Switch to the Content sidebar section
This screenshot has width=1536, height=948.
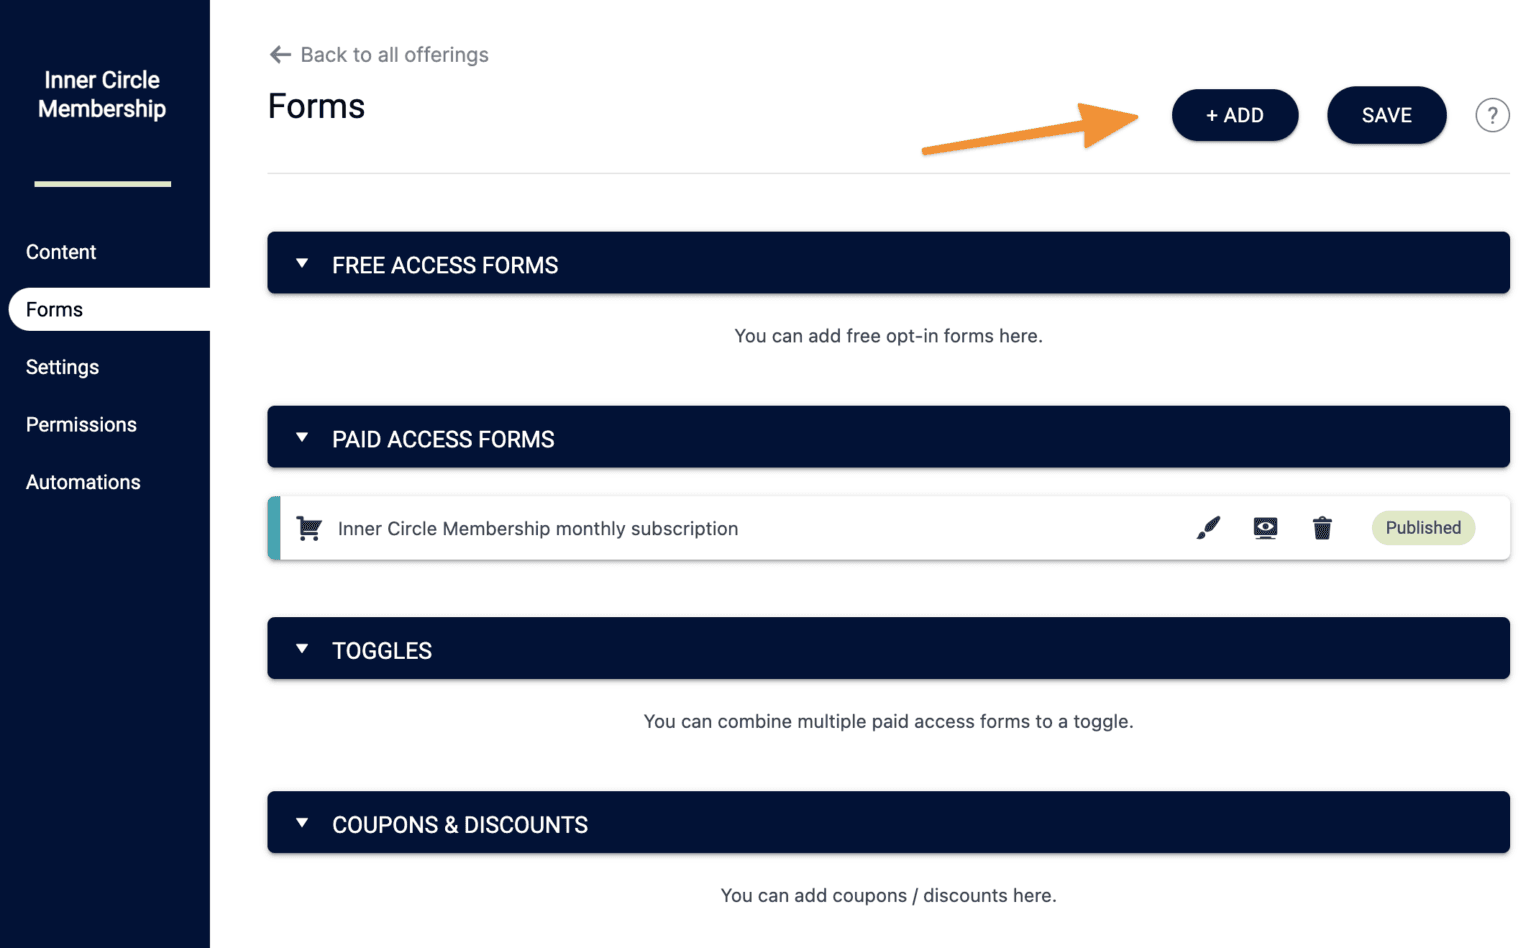click(x=61, y=252)
